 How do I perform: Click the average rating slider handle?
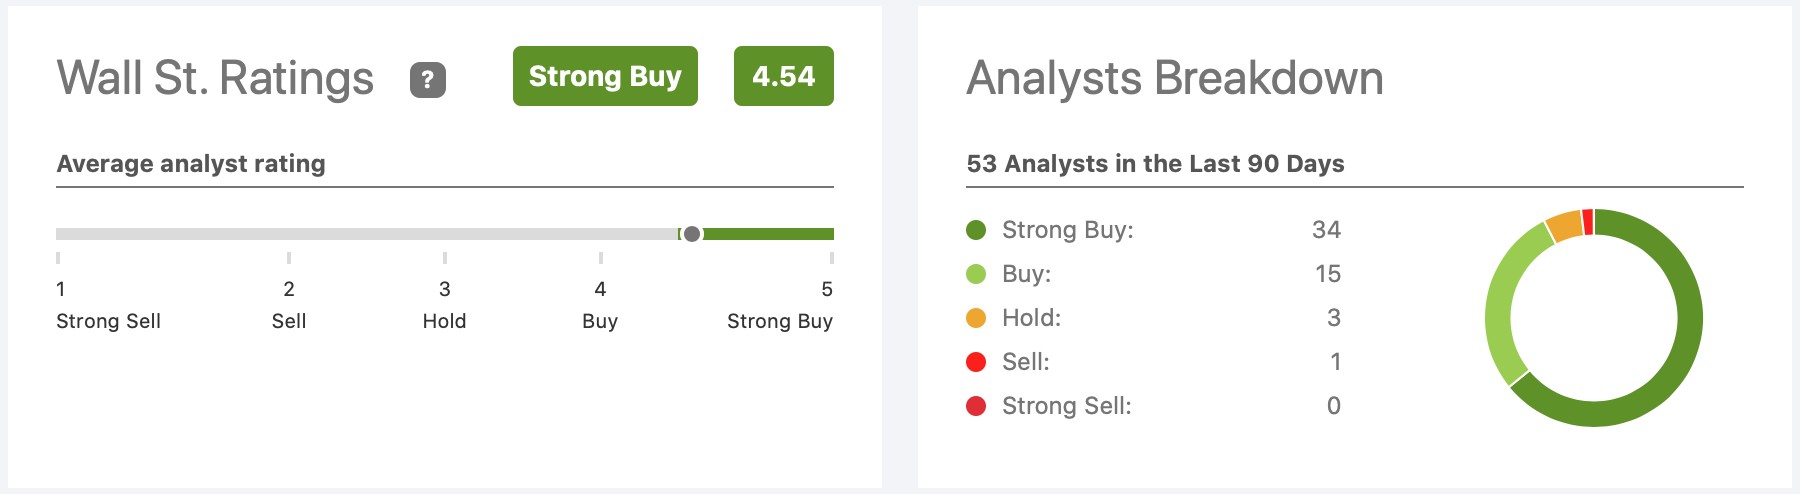point(692,234)
